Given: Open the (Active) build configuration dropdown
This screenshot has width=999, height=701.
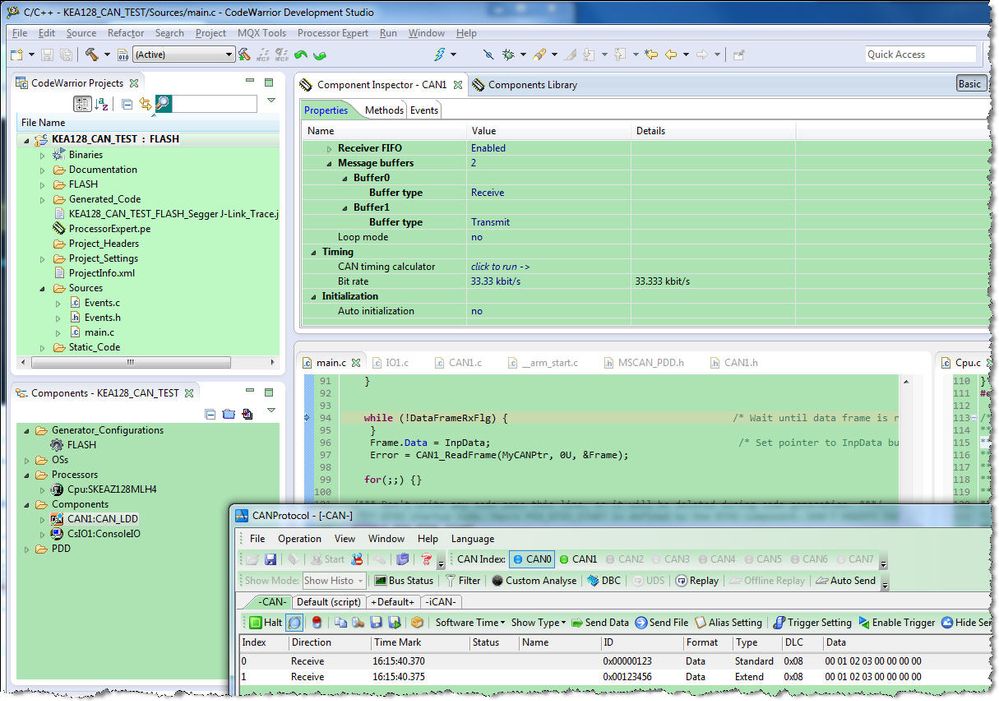Looking at the screenshot, I should 183,55.
